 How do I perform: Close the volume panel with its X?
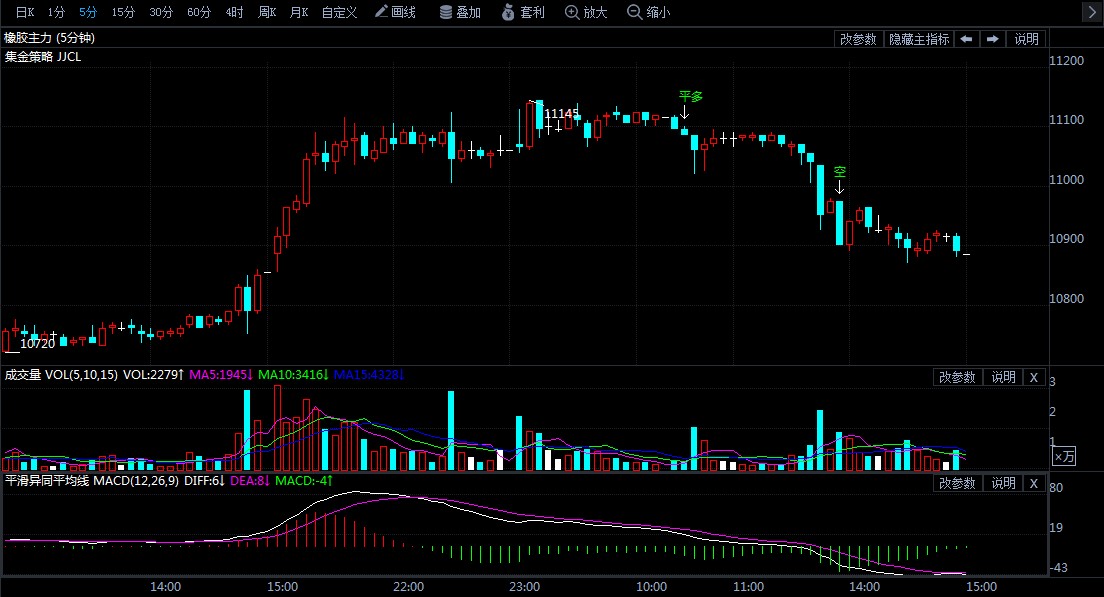[1035, 377]
